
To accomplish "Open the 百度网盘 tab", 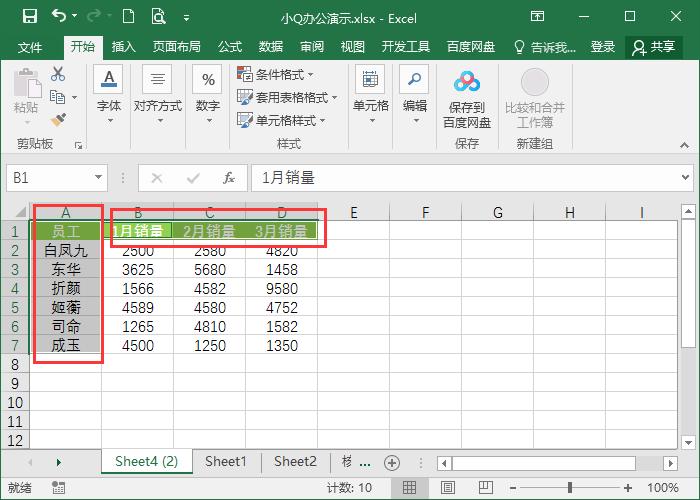I will (x=471, y=46).
